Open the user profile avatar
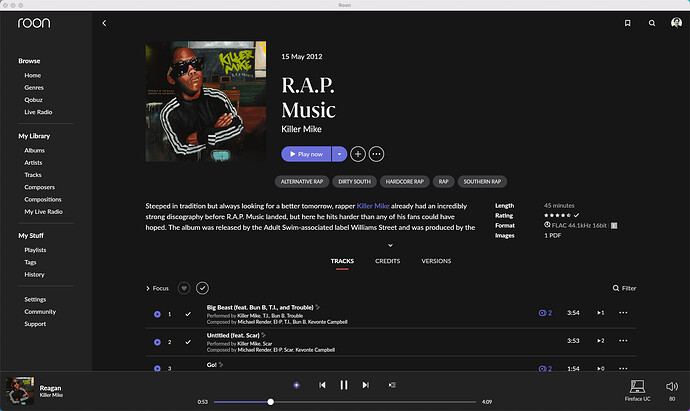Viewport: 690px width, 411px height. [676, 23]
